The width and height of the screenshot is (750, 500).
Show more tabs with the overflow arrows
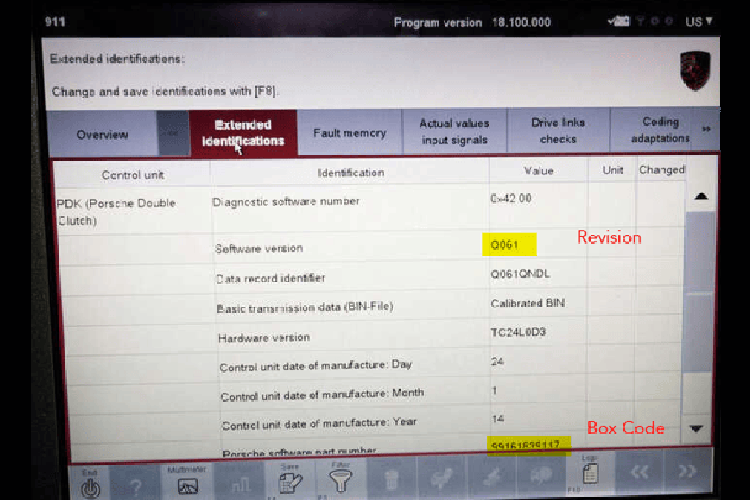[x=706, y=129]
